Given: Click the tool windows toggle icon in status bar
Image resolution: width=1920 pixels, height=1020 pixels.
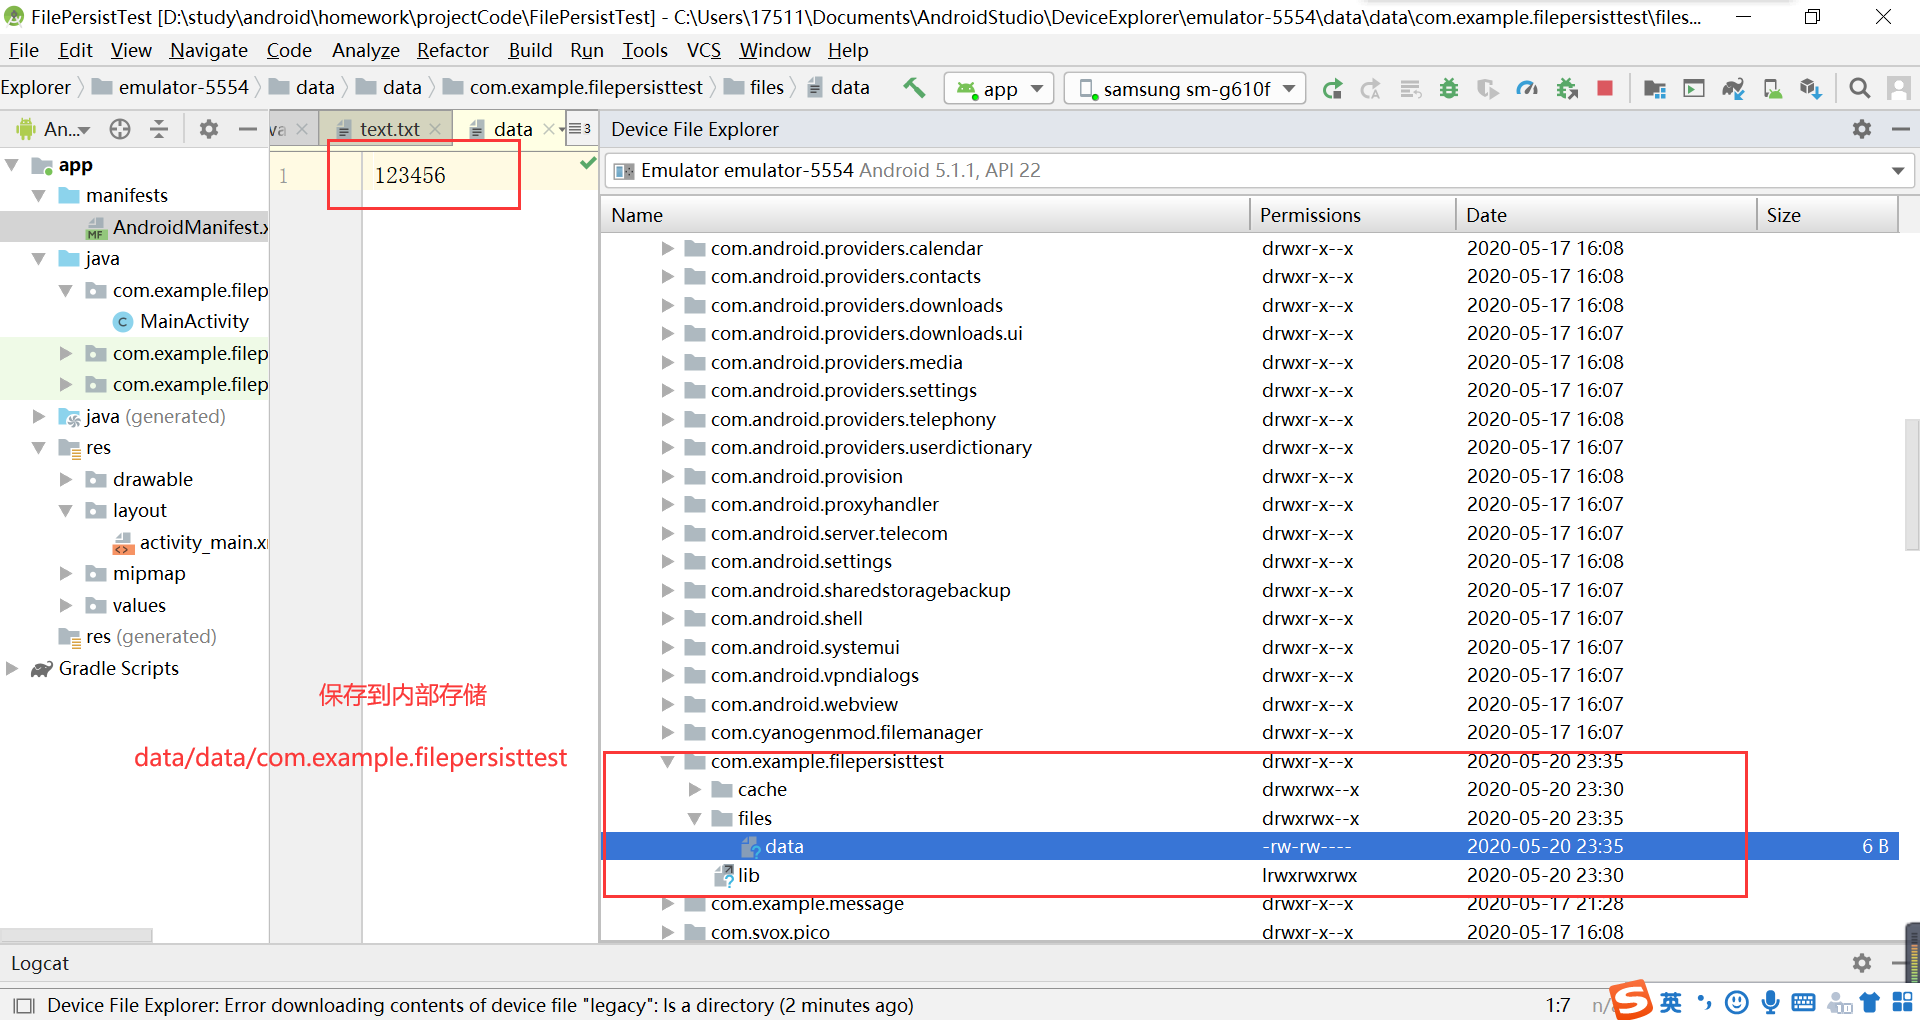Looking at the screenshot, I should point(24,1005).
